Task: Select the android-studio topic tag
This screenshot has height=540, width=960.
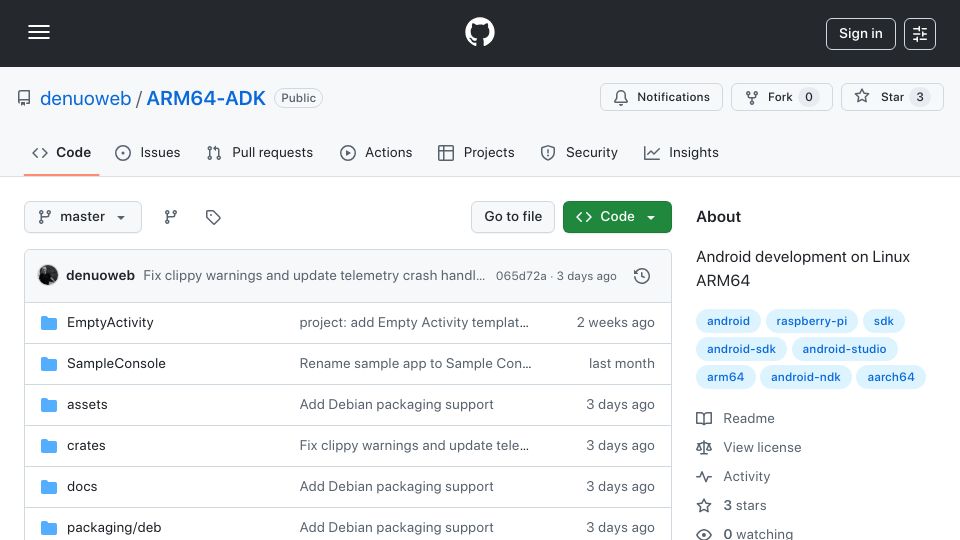Action: pyautogui.click(x=844, y=350)
